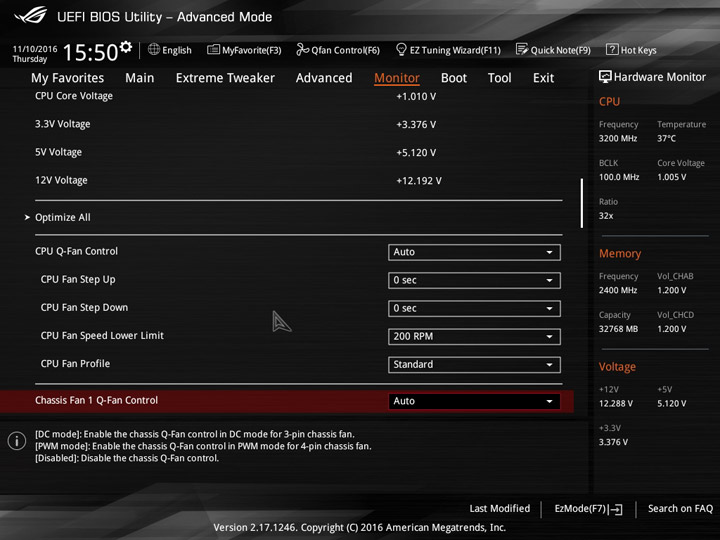The width and height of the screenshot is (720, 540).
Task: Click Chassis Fan 1 Q-Fan Control label
Action: 96,400
